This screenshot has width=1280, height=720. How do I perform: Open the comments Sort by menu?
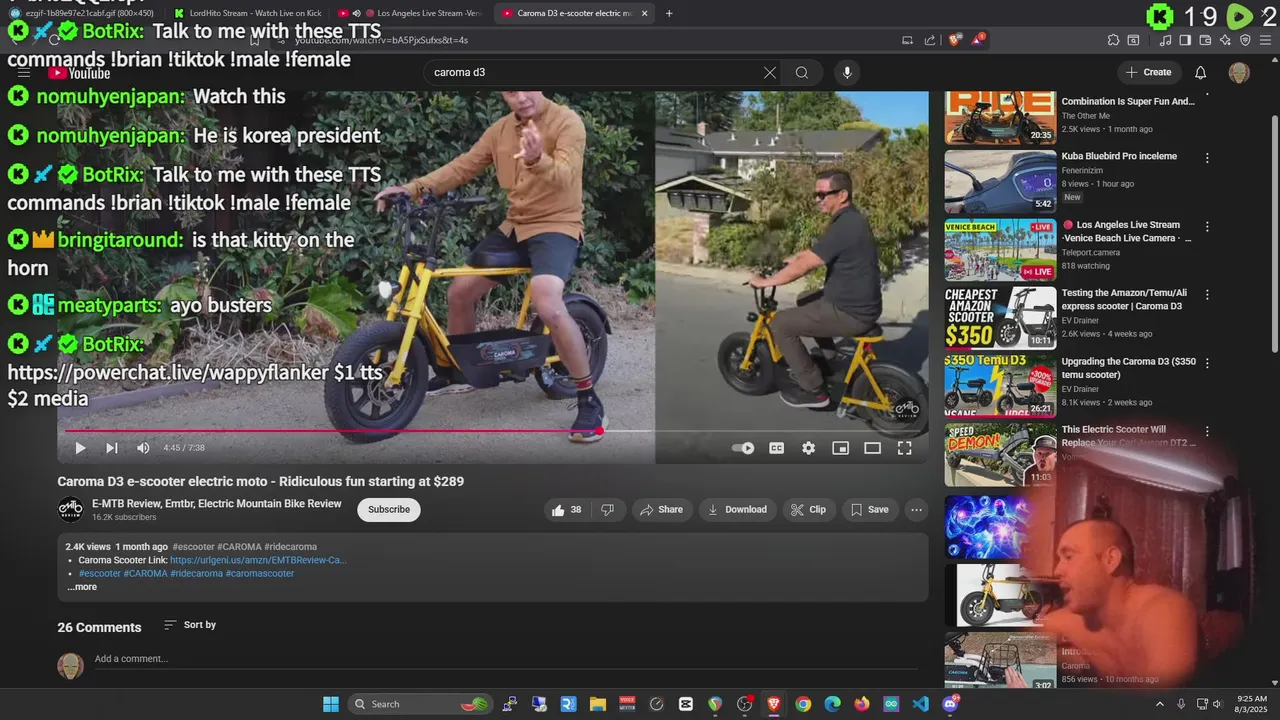(190, 625)
